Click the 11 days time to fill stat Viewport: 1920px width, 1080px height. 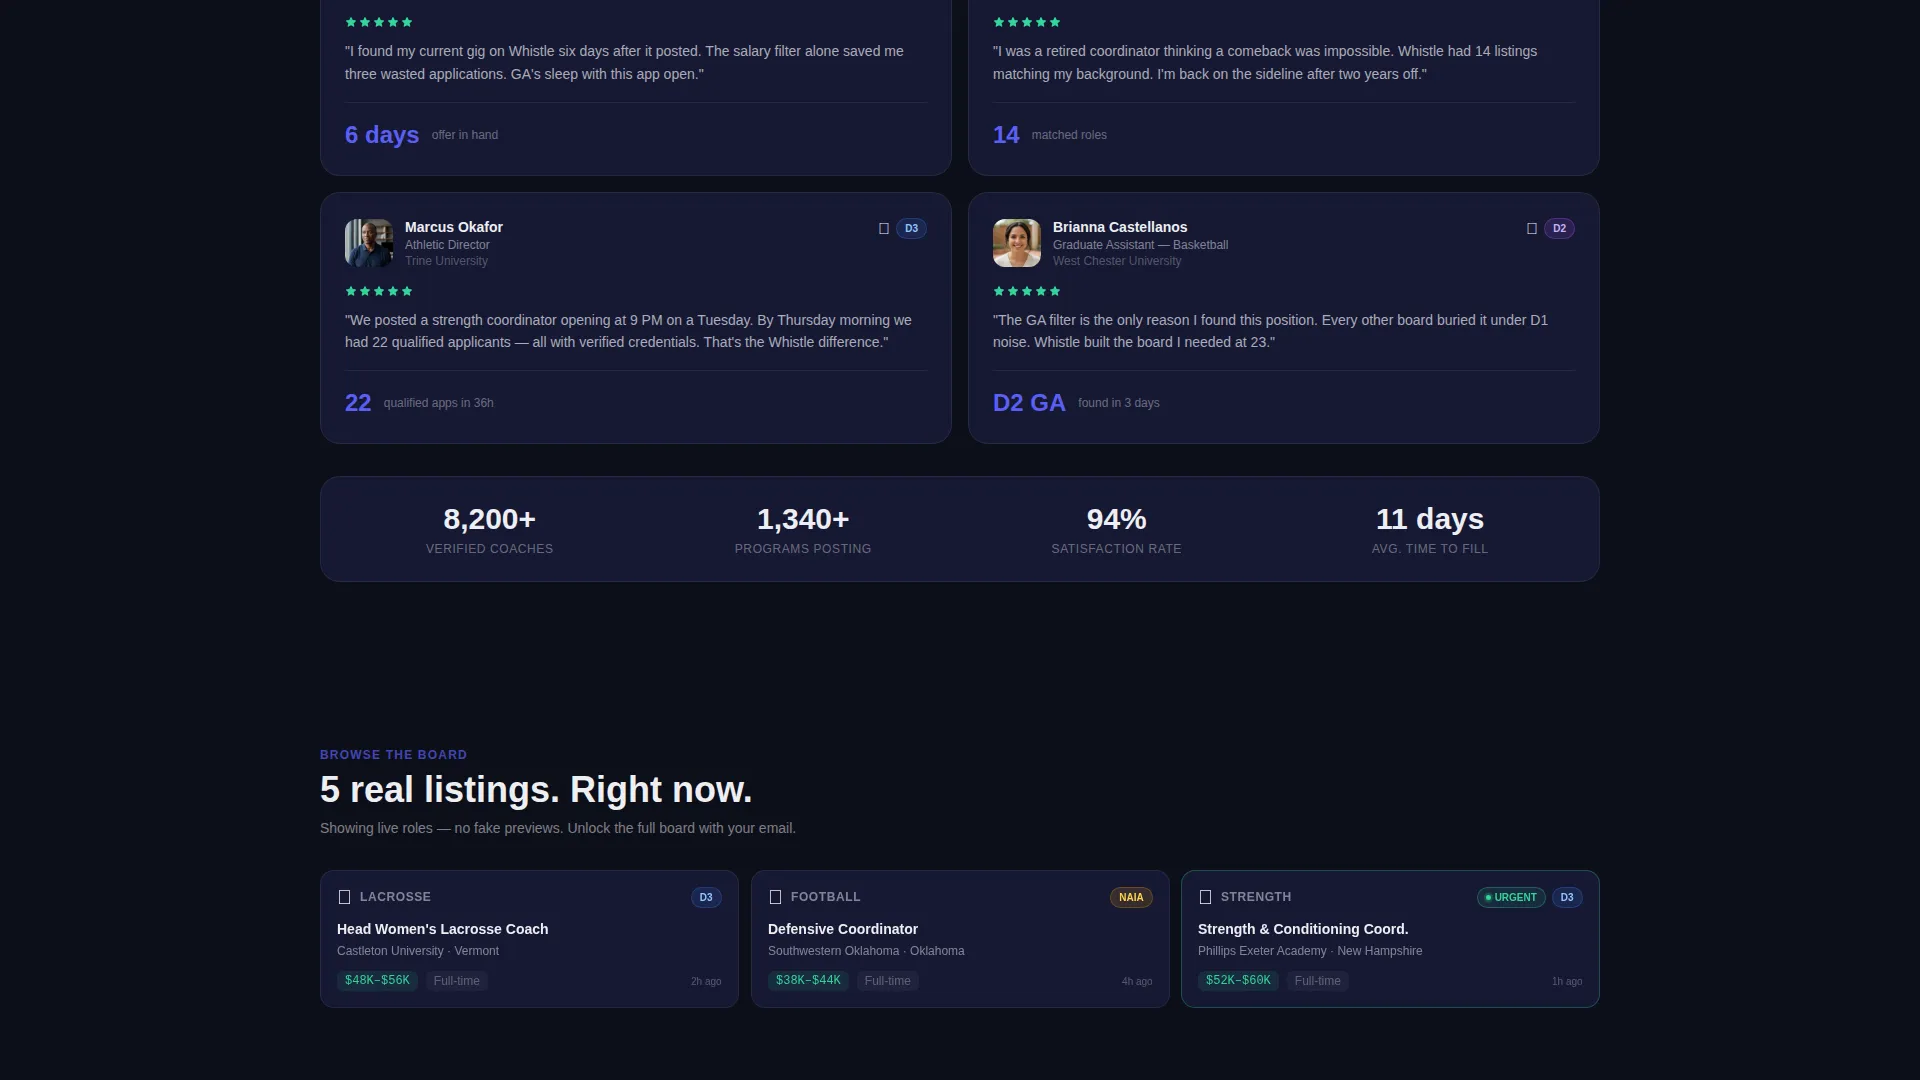click(x=1430, y=530)
